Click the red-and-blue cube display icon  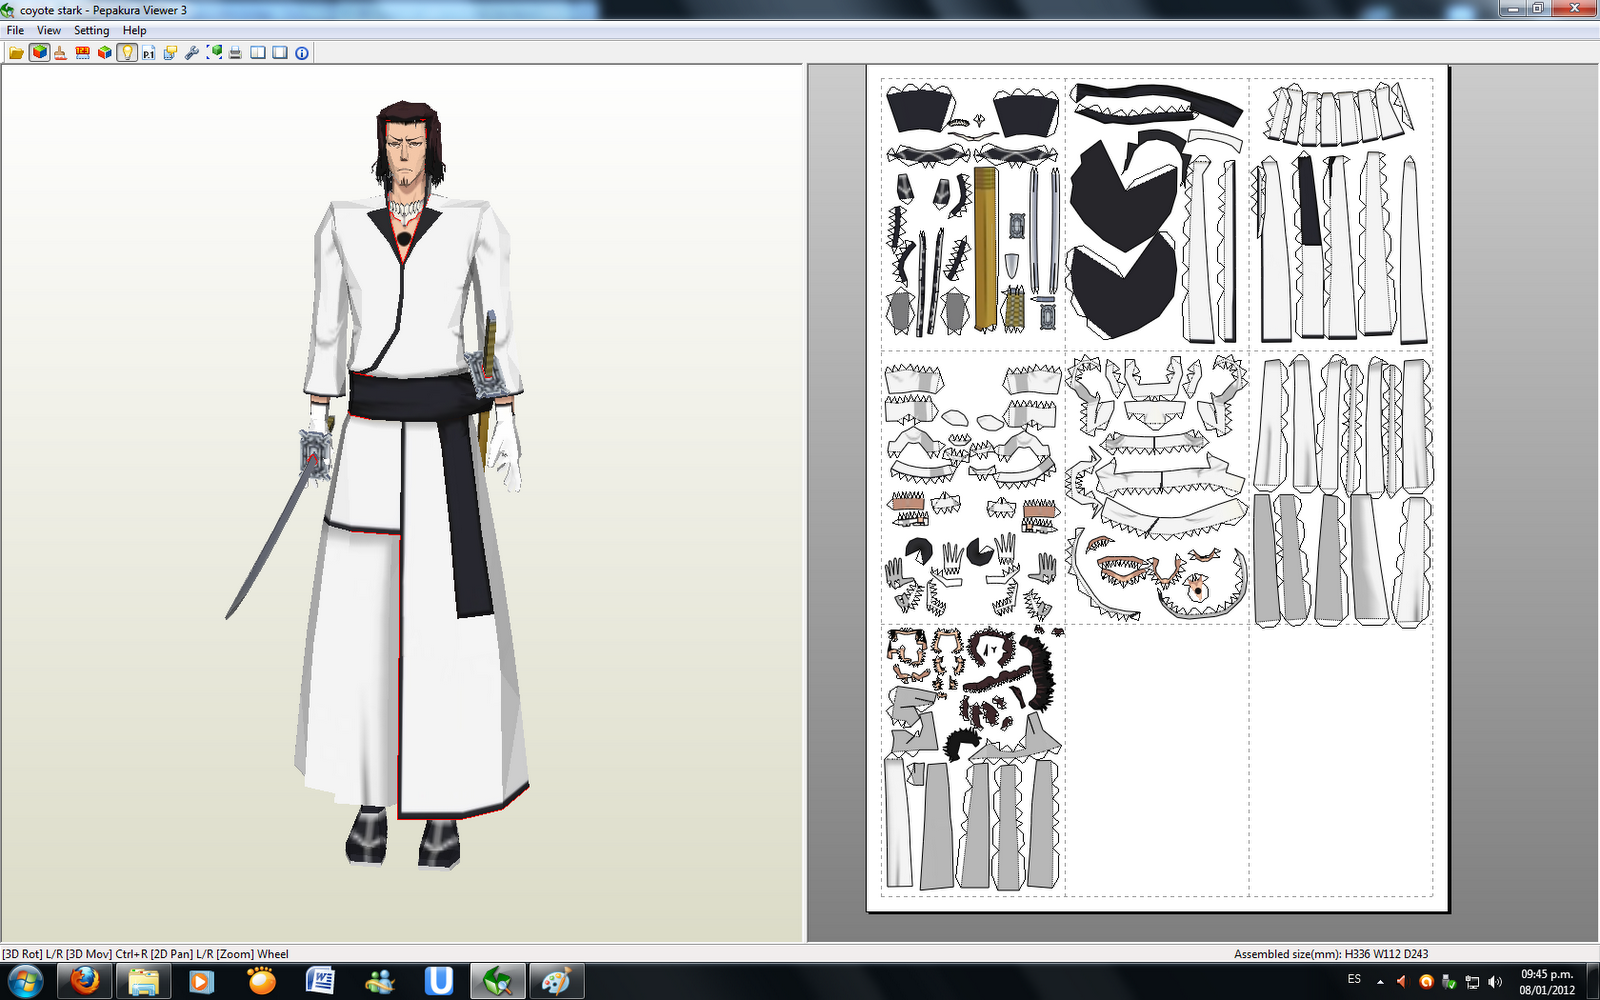[x=104, y=52]
